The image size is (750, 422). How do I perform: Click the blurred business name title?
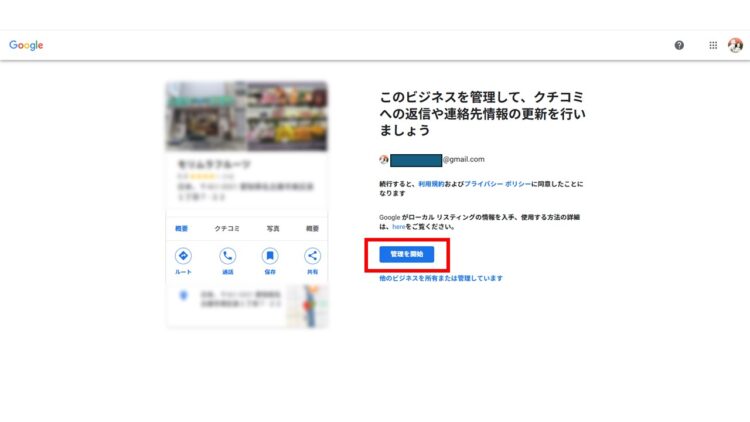coord(214,164)
